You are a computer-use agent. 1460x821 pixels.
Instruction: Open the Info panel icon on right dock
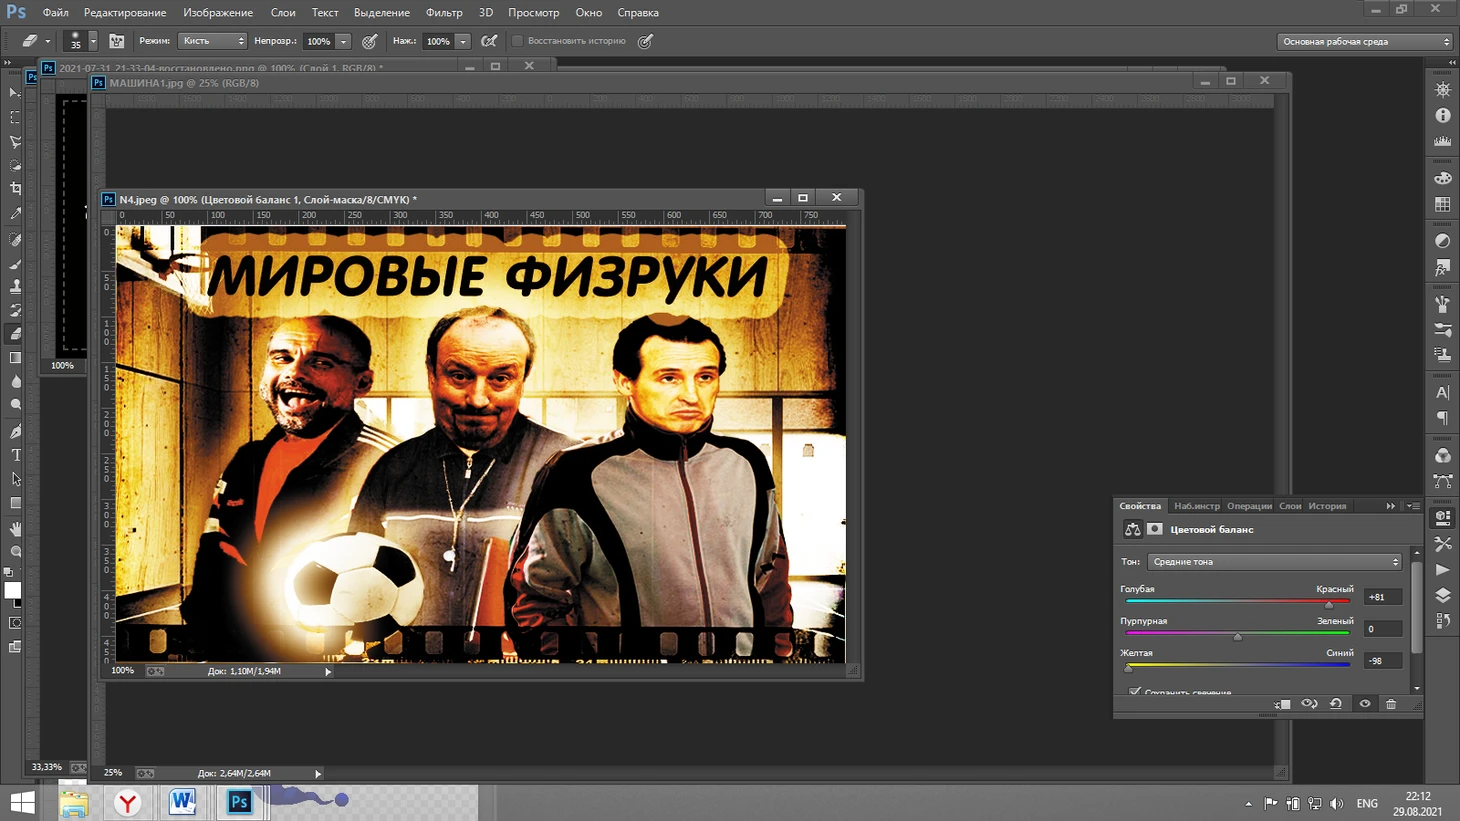point(1442,116)
